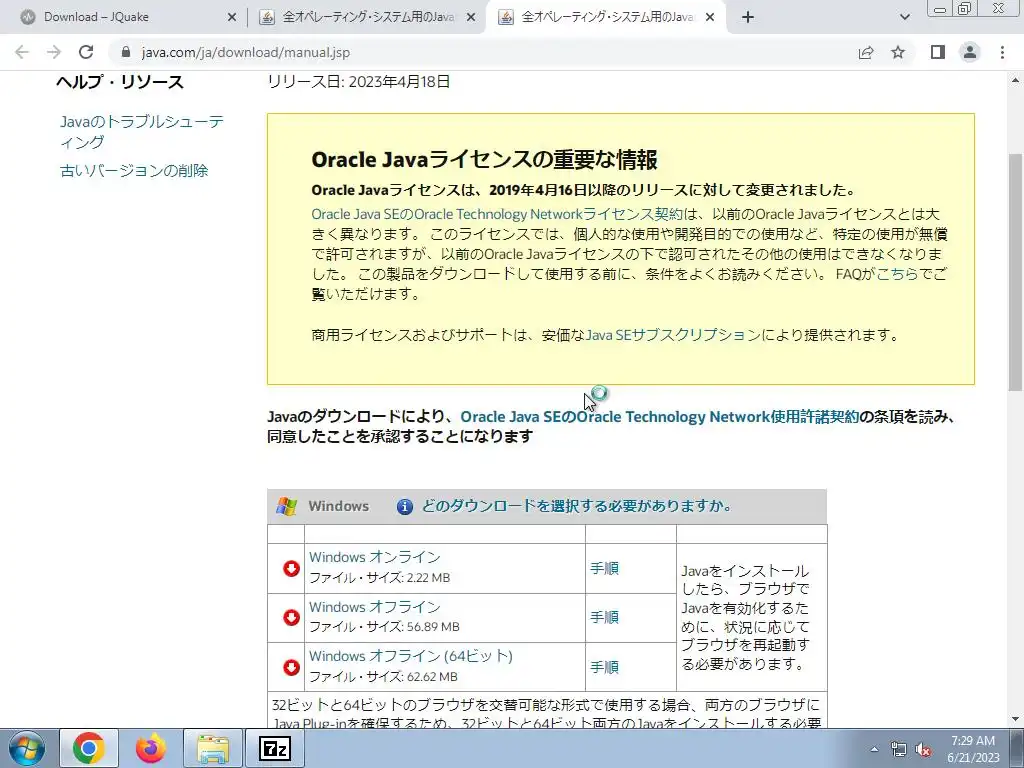Download Windows オフライン installer link

(375, 607)
